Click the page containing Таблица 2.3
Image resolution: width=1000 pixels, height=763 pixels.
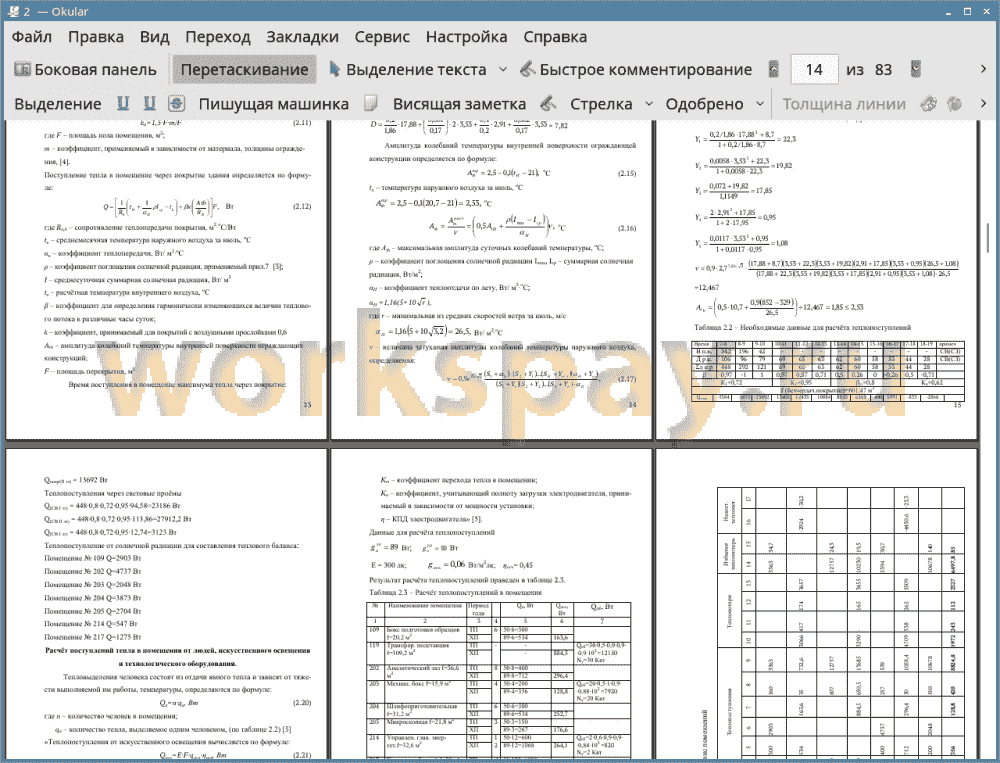pos(492,604)
